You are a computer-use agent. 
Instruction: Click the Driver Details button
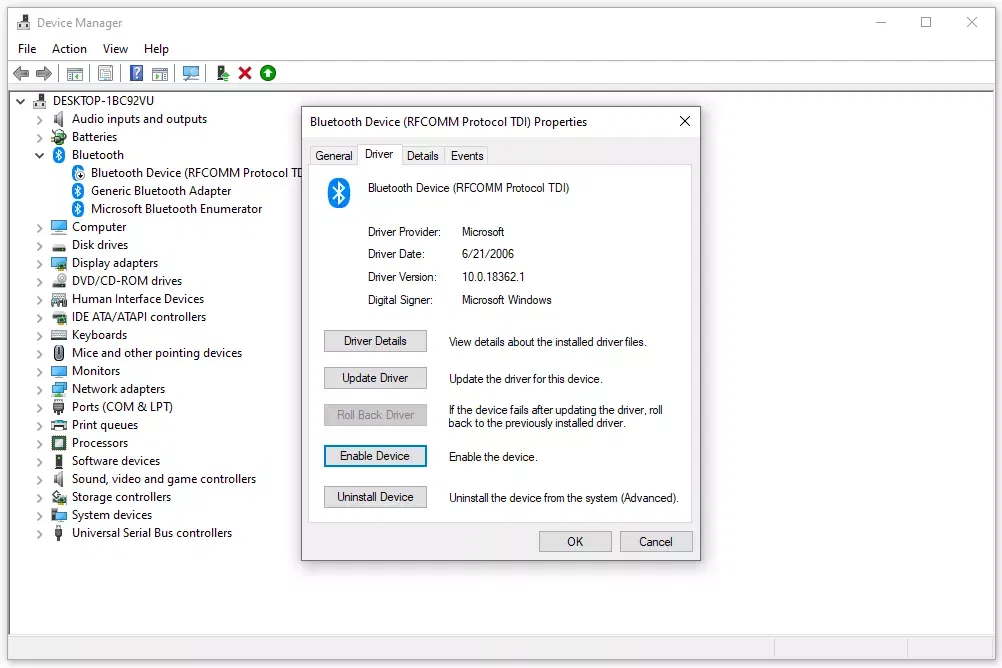375,341
